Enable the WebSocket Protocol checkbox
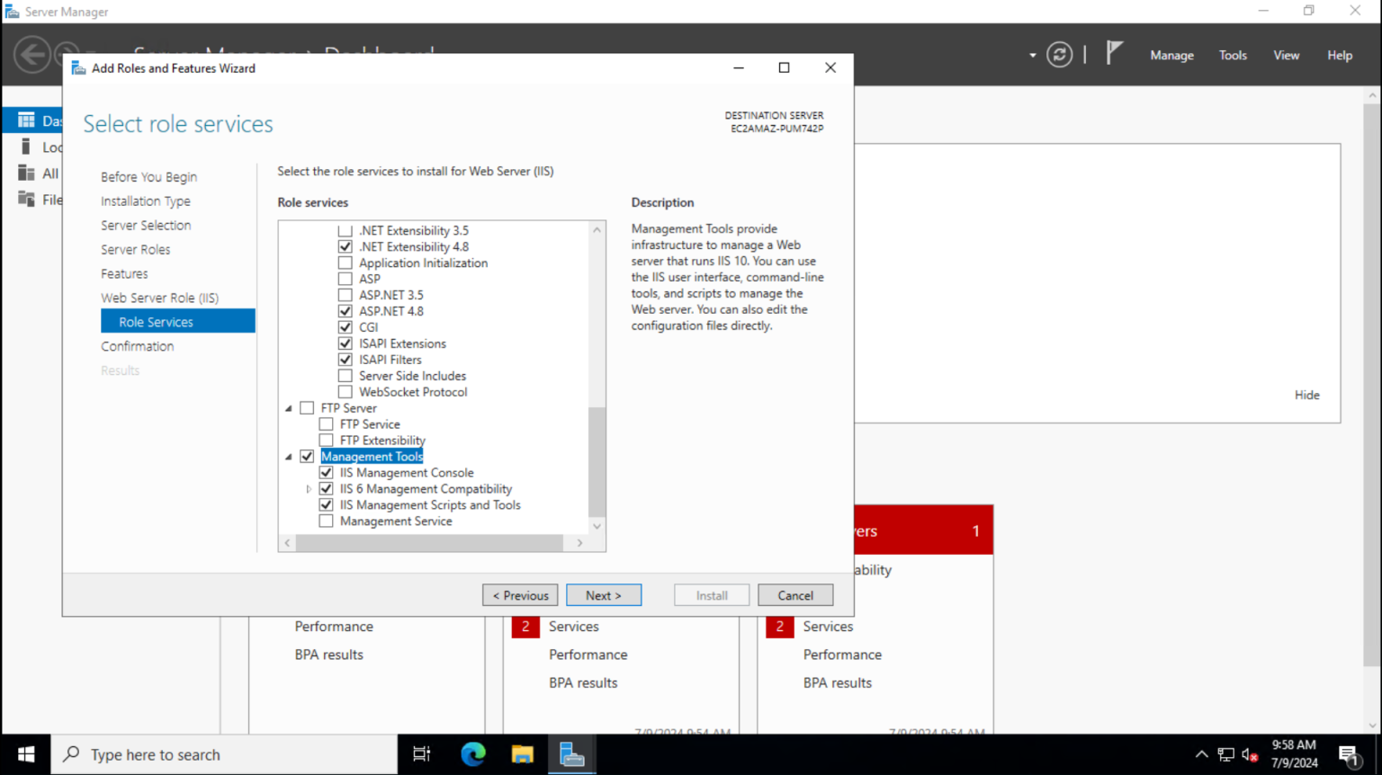Screen dimensions: 1382x775 [345, 391]
